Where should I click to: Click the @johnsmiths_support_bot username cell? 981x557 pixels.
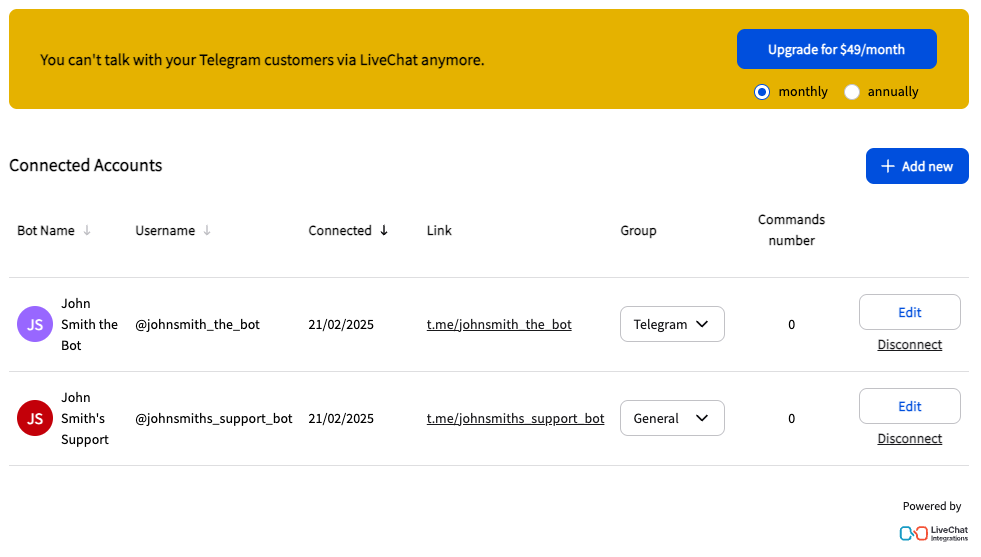point(213,418)
